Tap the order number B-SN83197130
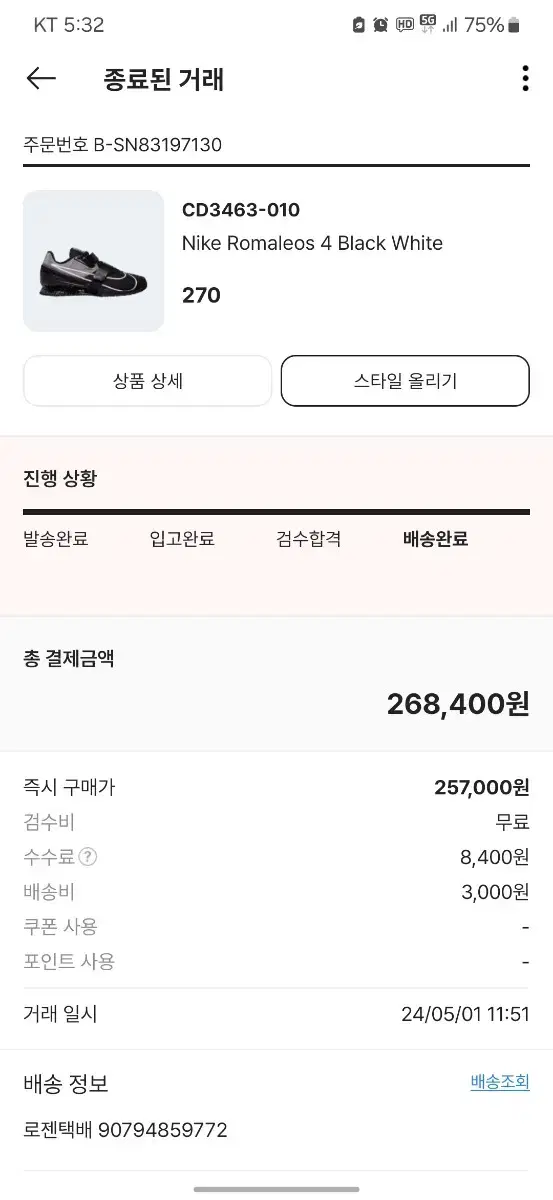 [158, 145]
